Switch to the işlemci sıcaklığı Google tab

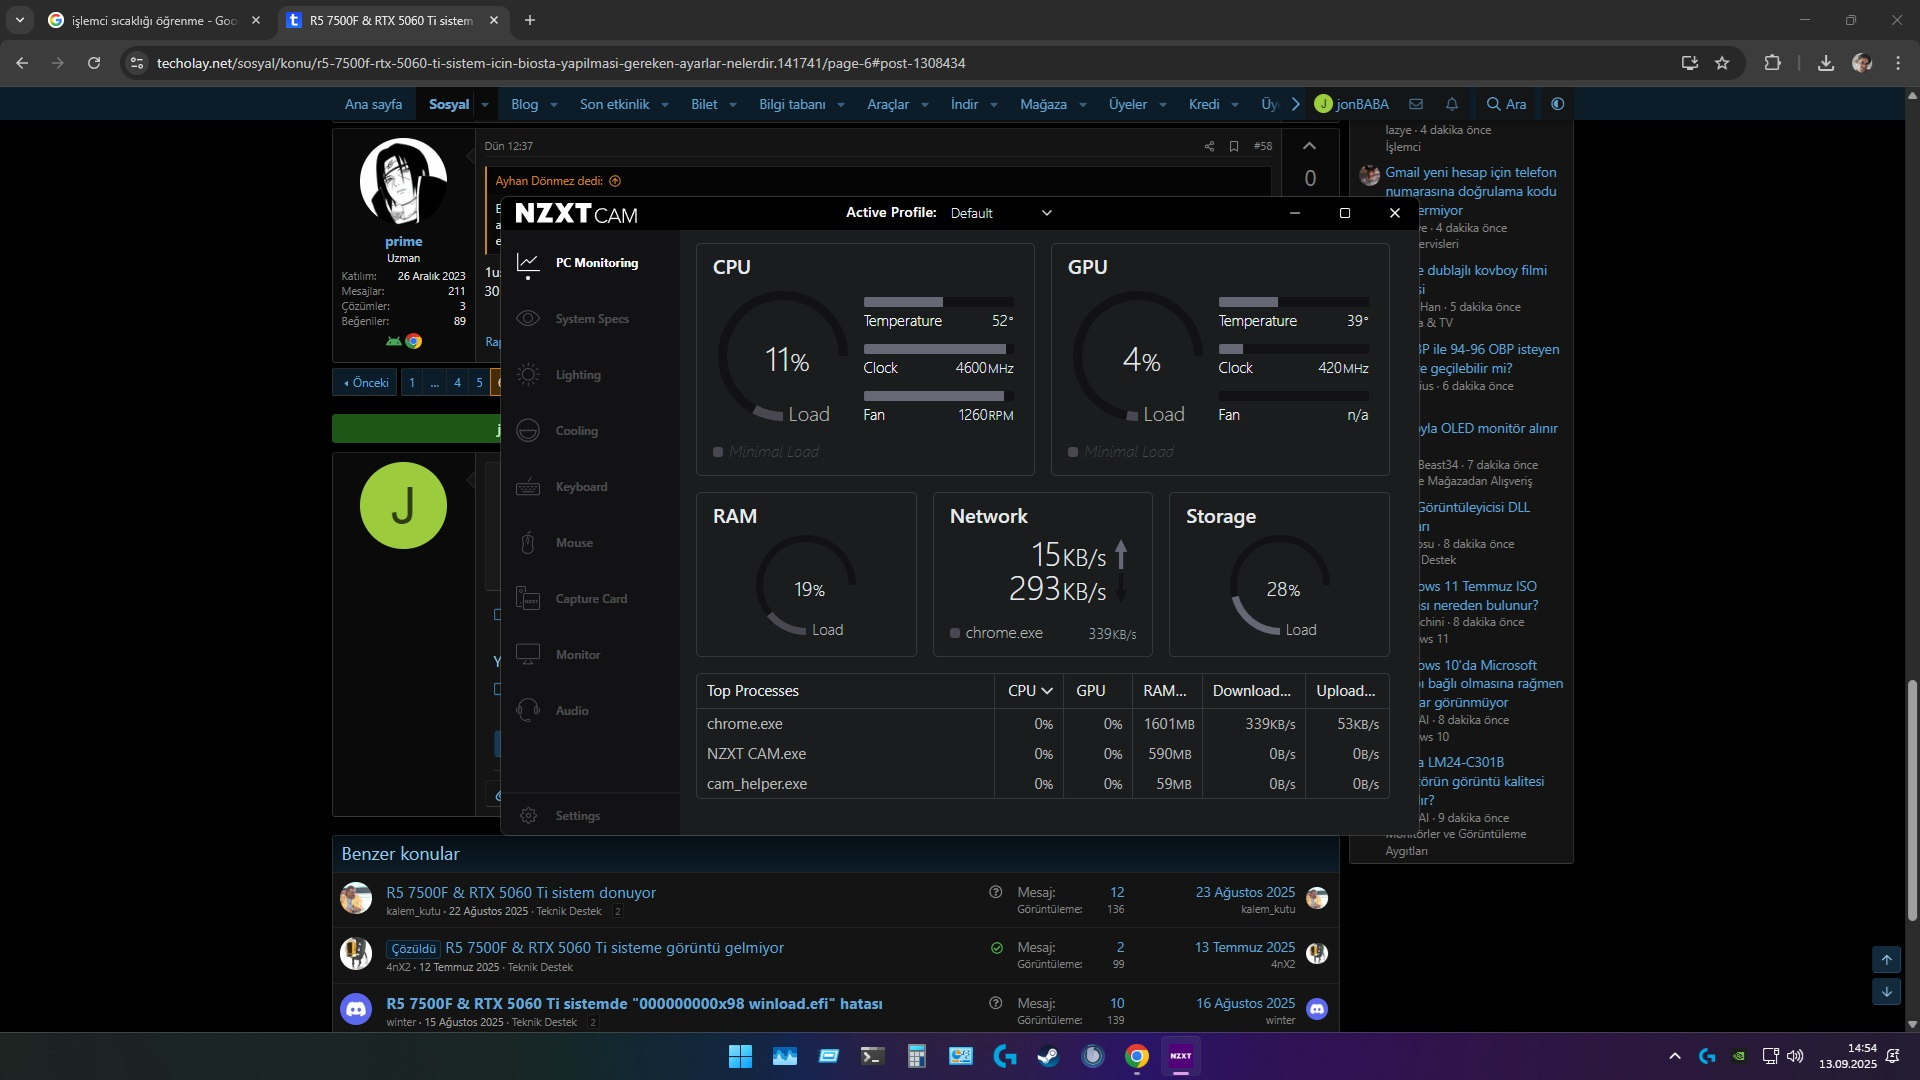tap(154, 20)
